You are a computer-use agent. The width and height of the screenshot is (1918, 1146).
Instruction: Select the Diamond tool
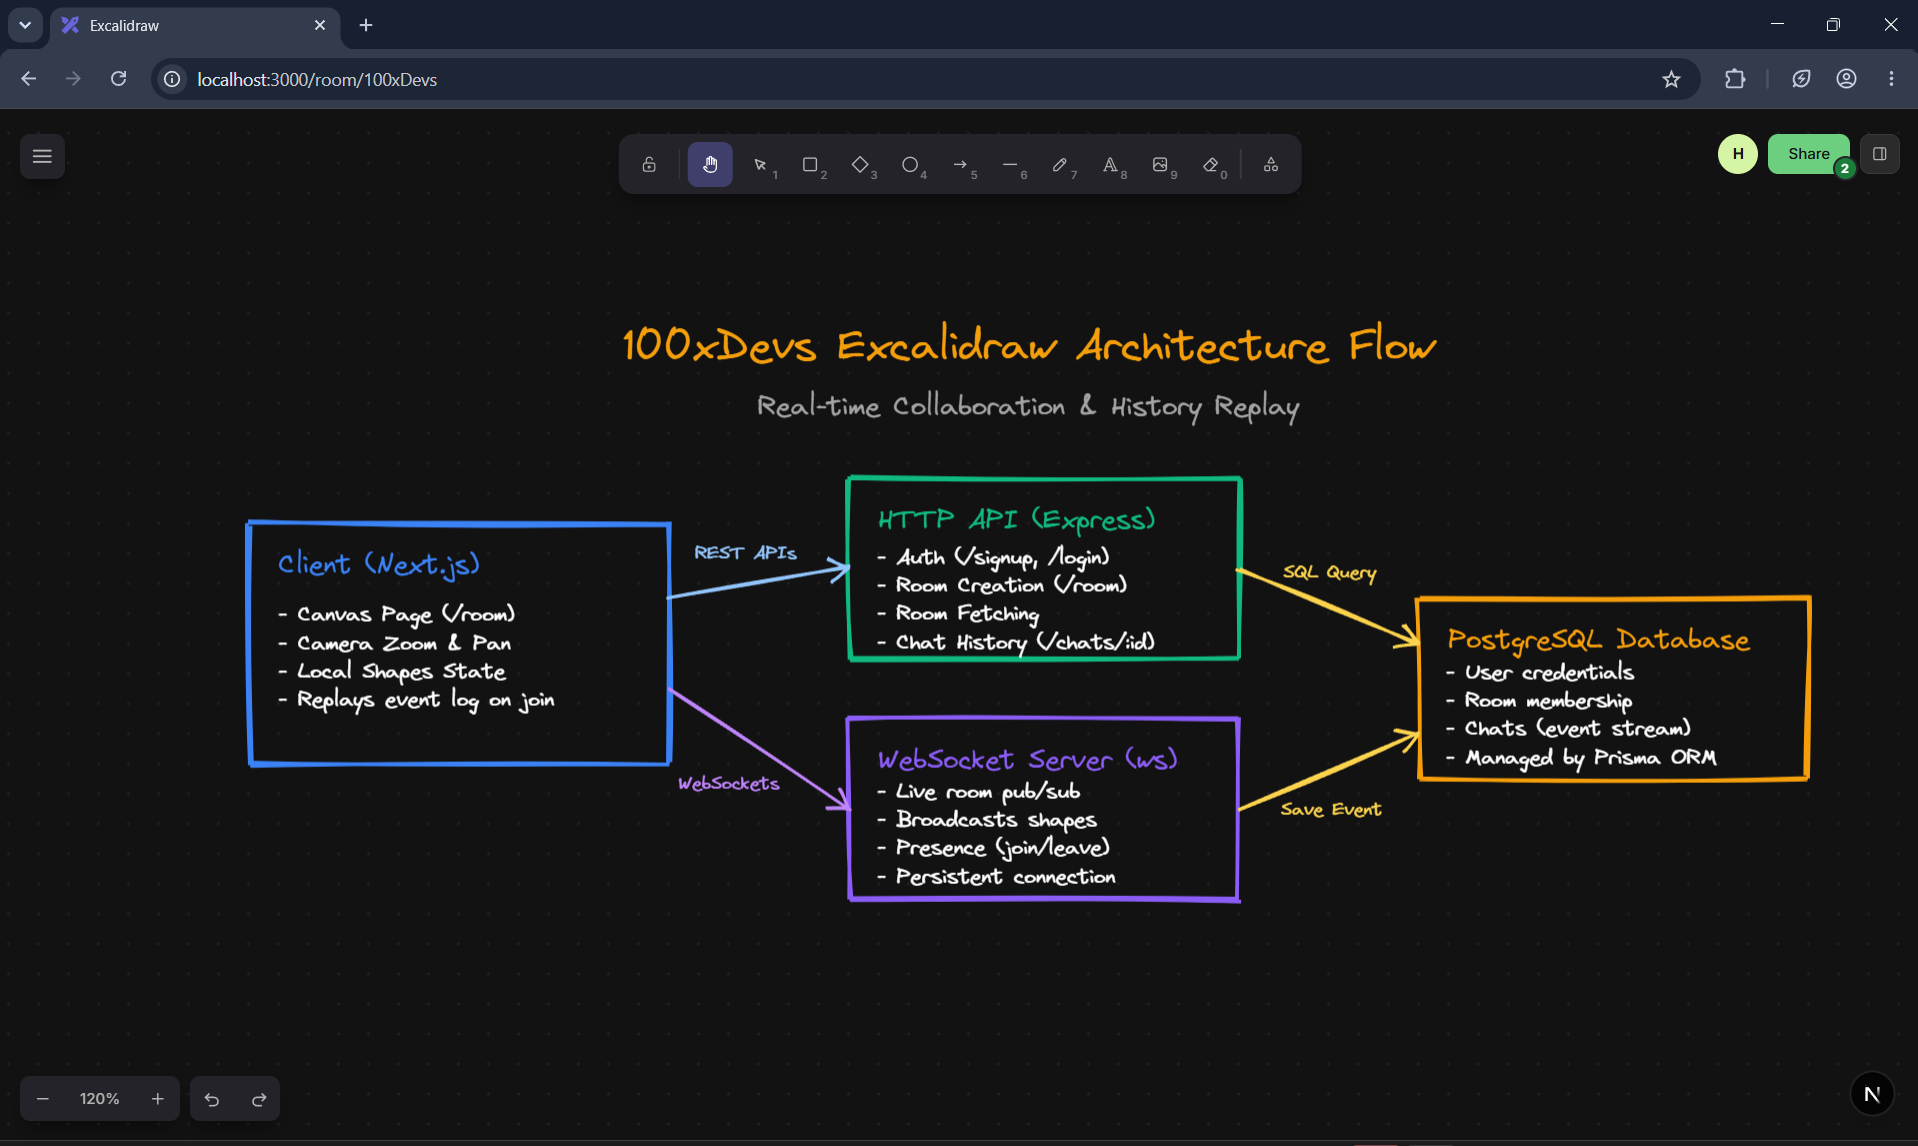[861, 165]
